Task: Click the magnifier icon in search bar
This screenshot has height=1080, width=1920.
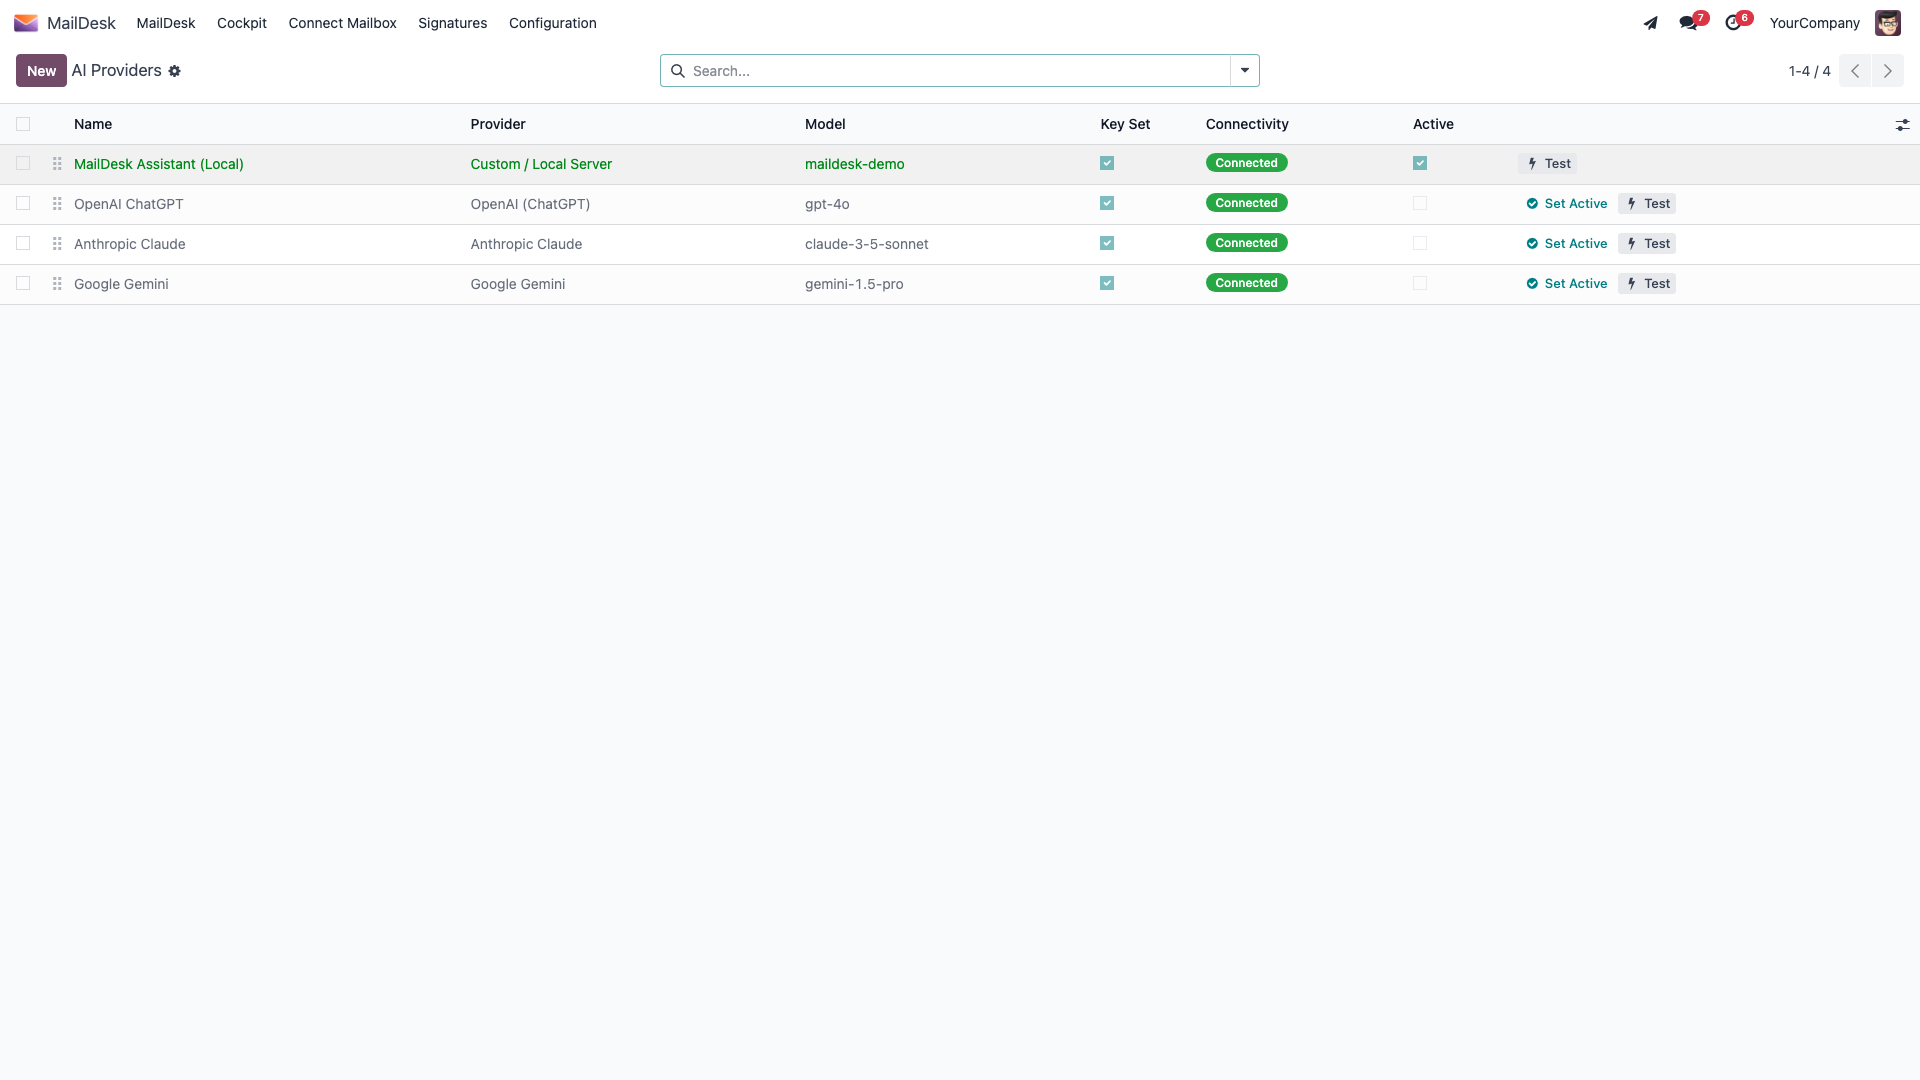Action: 678,71
